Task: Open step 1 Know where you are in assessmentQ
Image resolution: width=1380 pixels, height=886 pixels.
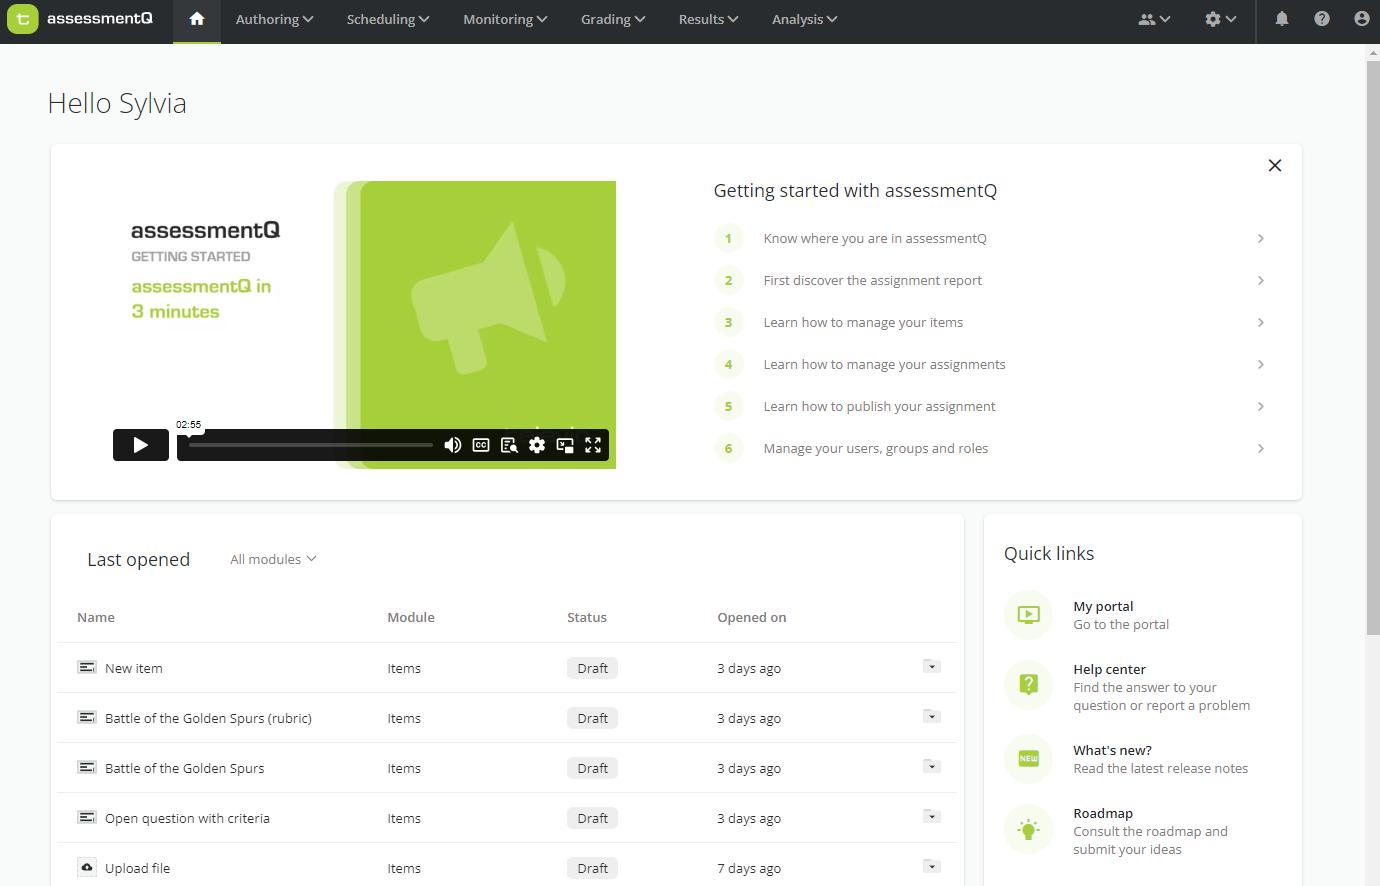Action: (x=875, y=239)
